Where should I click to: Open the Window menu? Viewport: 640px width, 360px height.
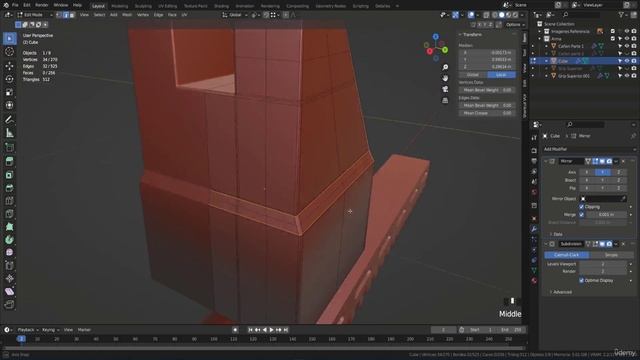(x=60, y=5)
